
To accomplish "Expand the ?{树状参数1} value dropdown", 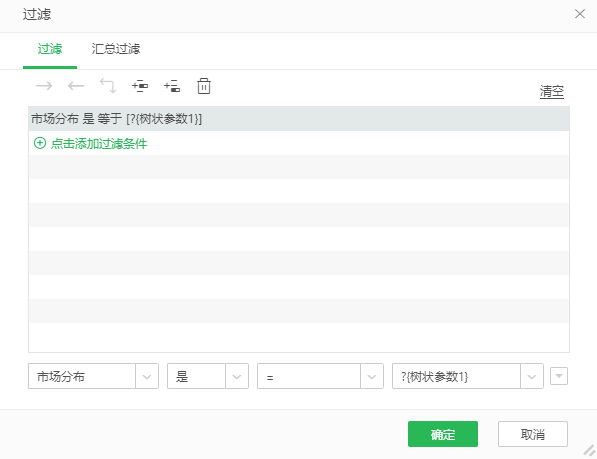I will point(532,376).
